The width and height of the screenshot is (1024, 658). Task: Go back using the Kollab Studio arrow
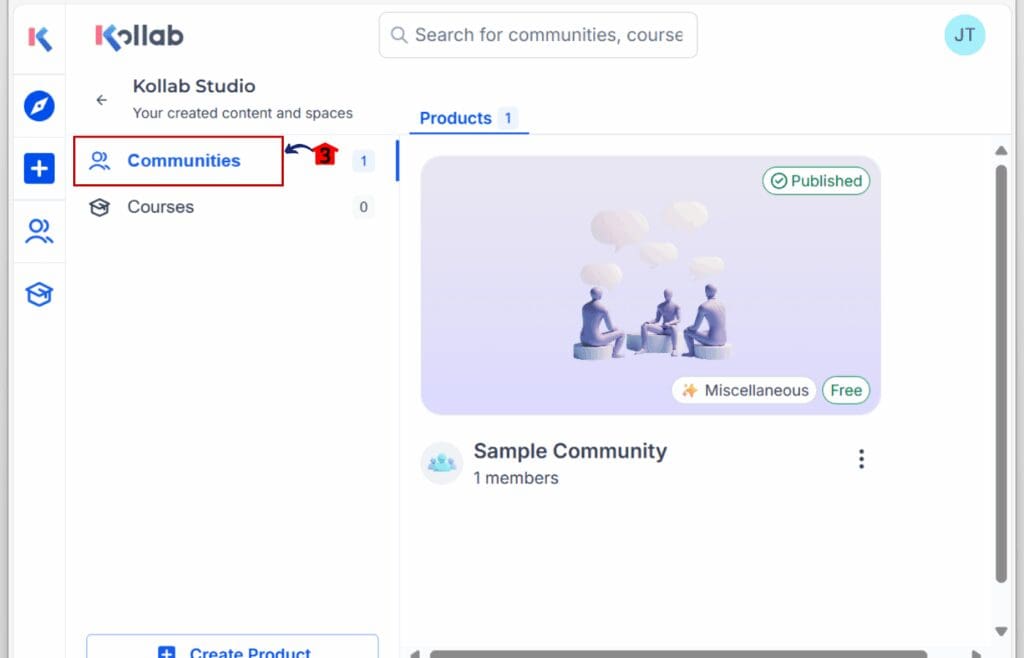tap(101, 100)
